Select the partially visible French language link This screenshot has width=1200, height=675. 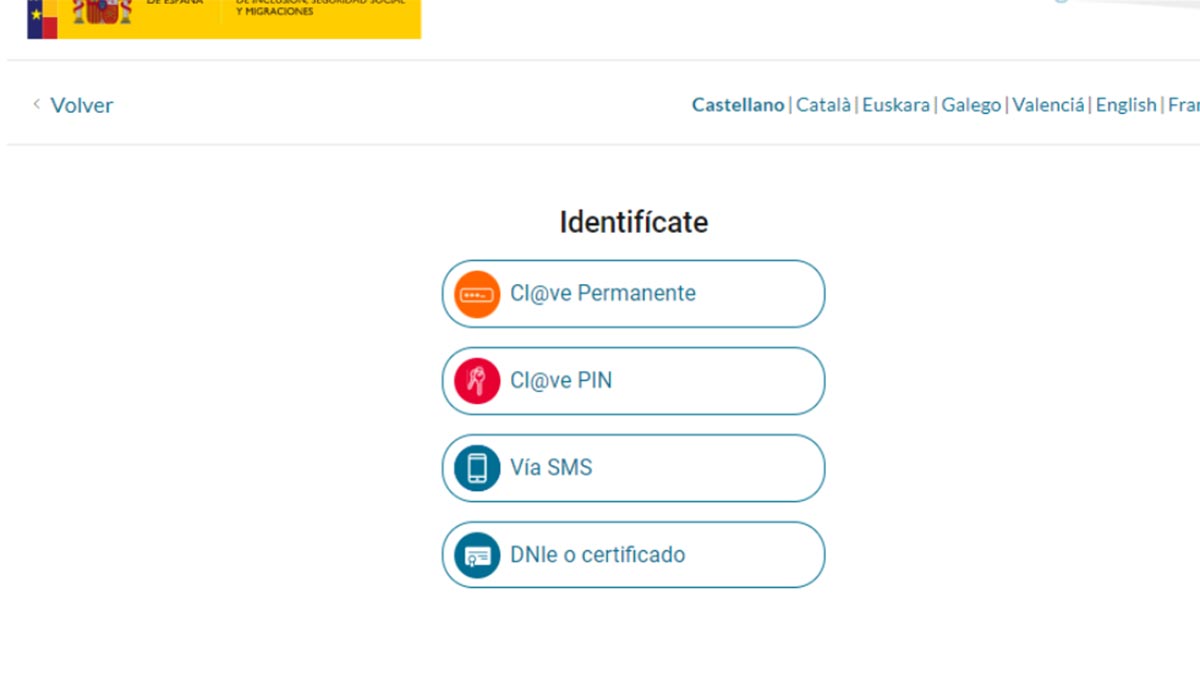(x=1184, y=105)
